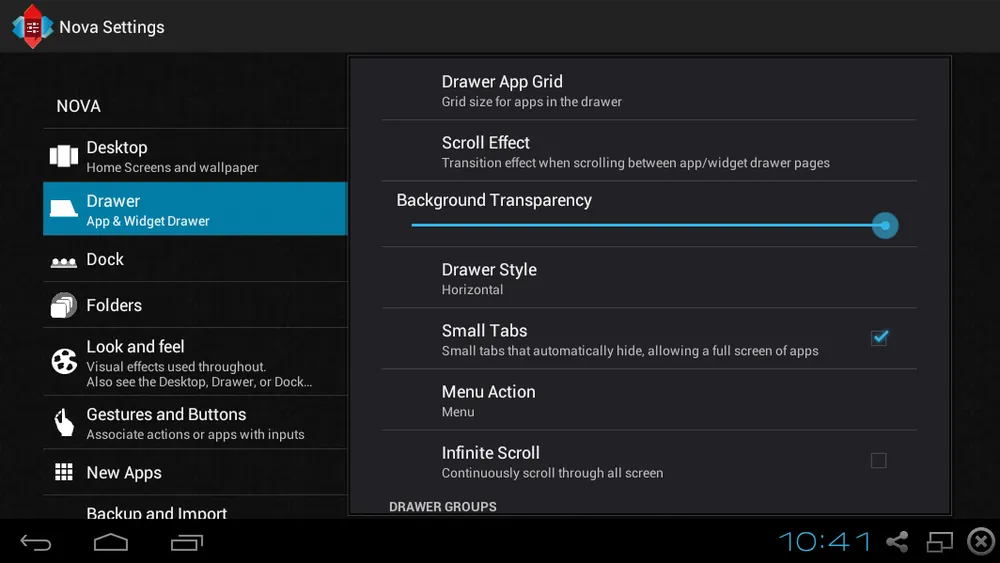Click the Desktop home screens icon

pyautogui.click(x=64, y=156)
